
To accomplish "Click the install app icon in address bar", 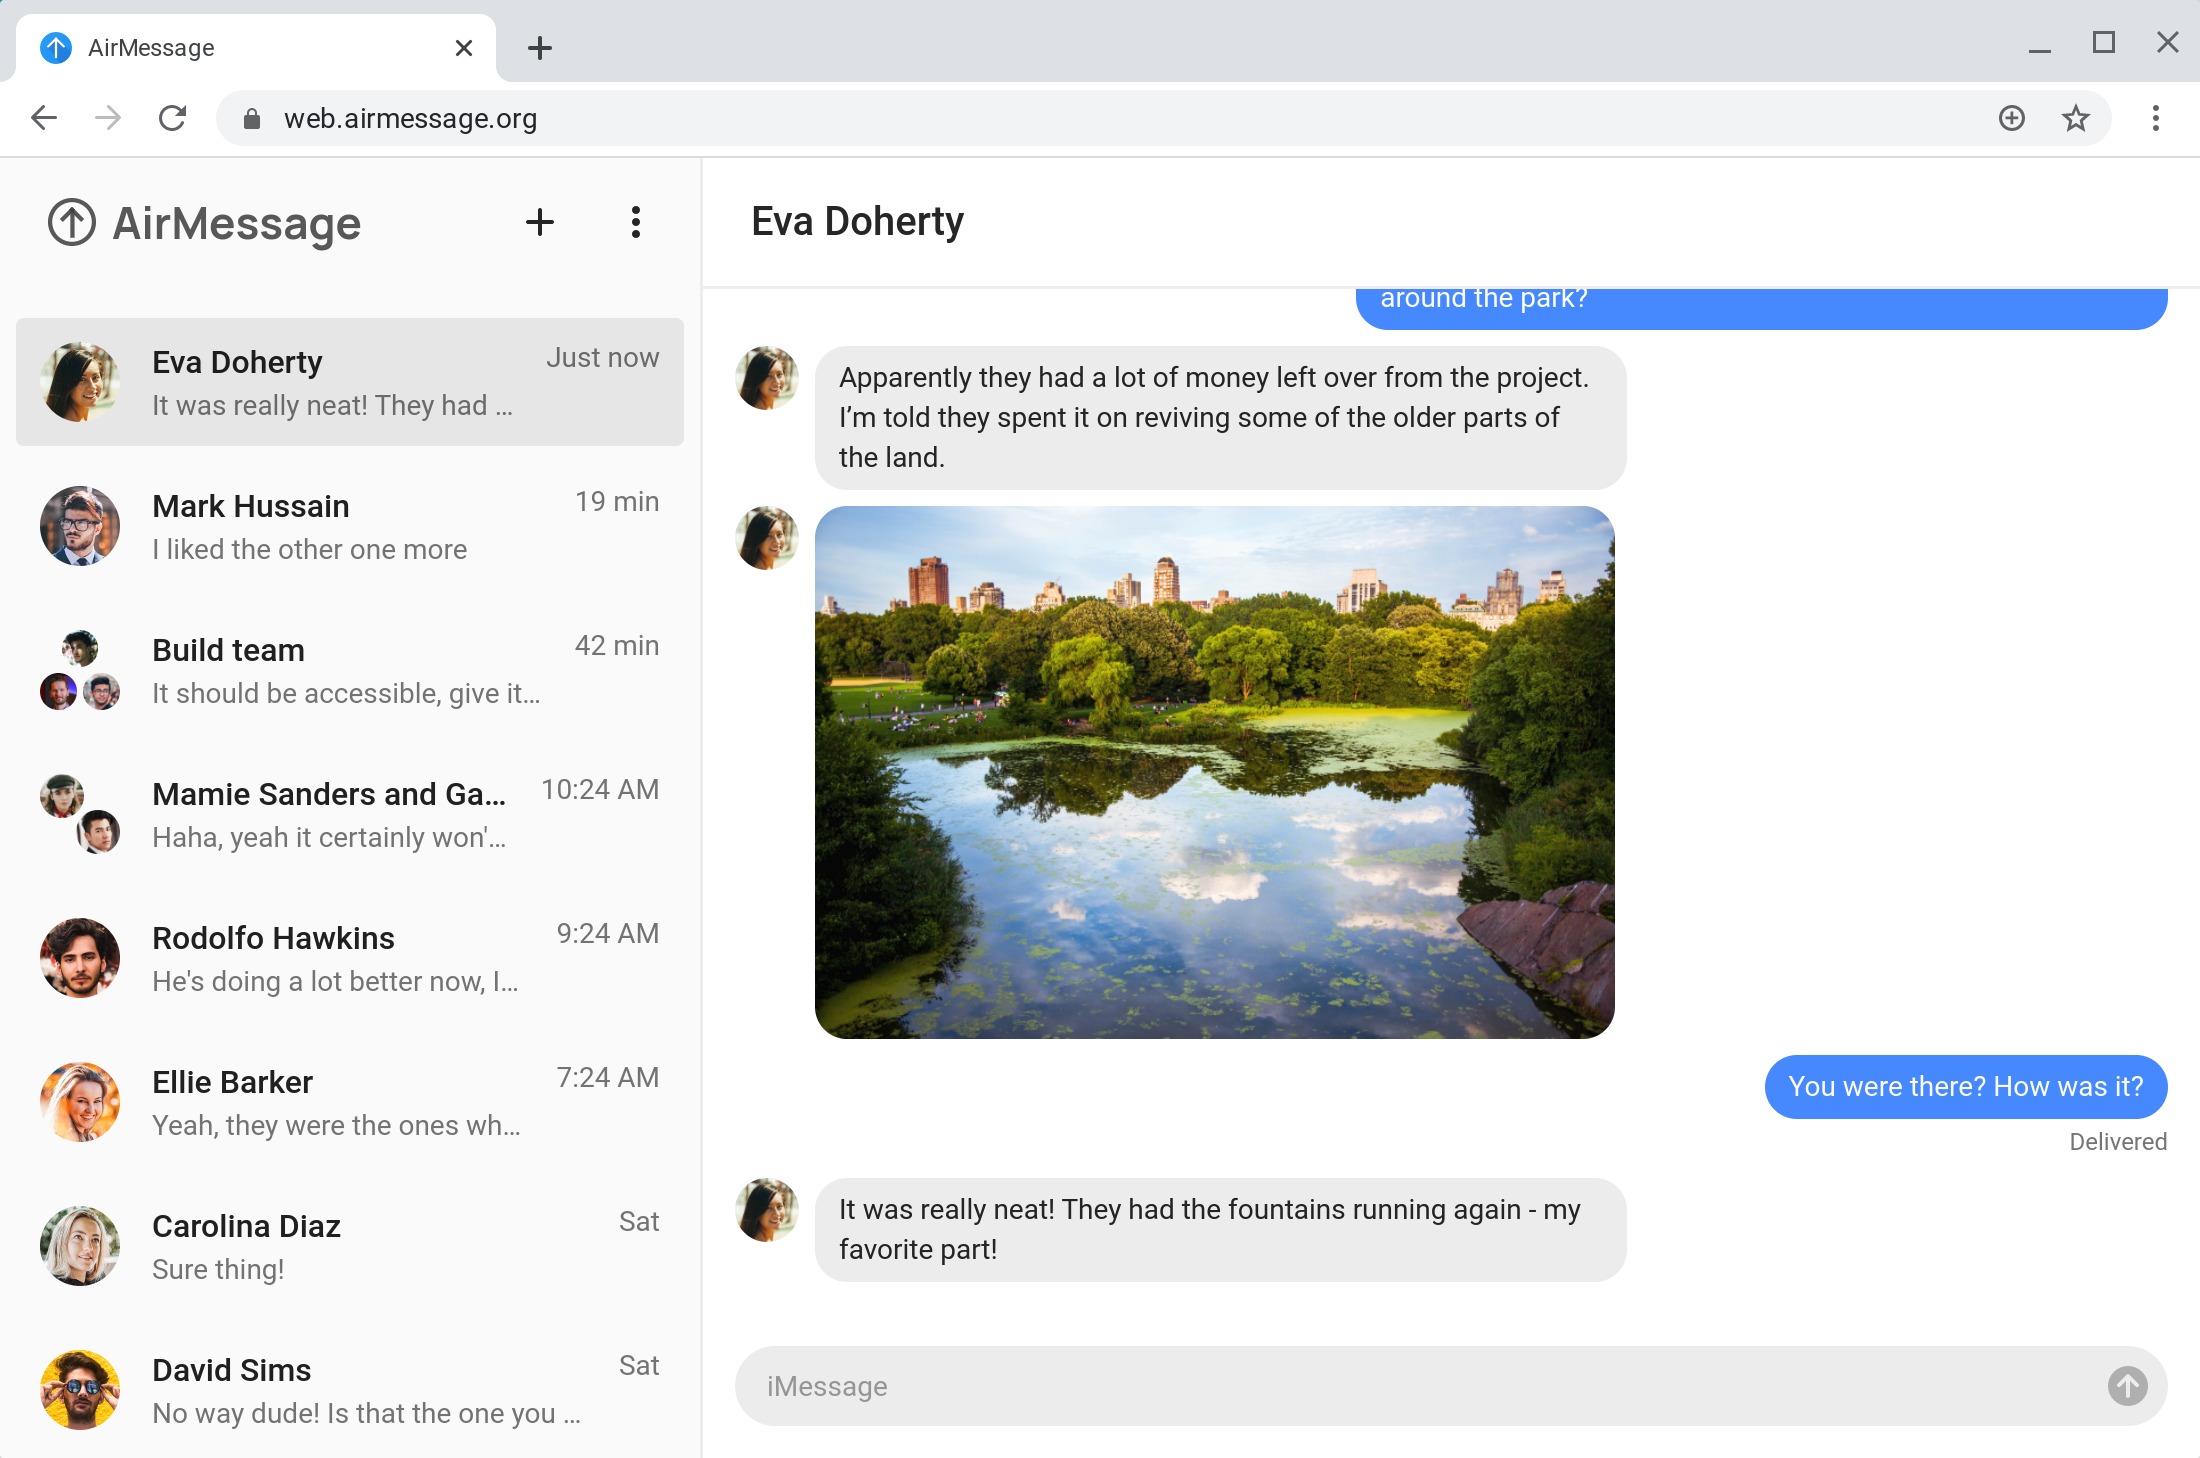I will [x=2012, y=118].
